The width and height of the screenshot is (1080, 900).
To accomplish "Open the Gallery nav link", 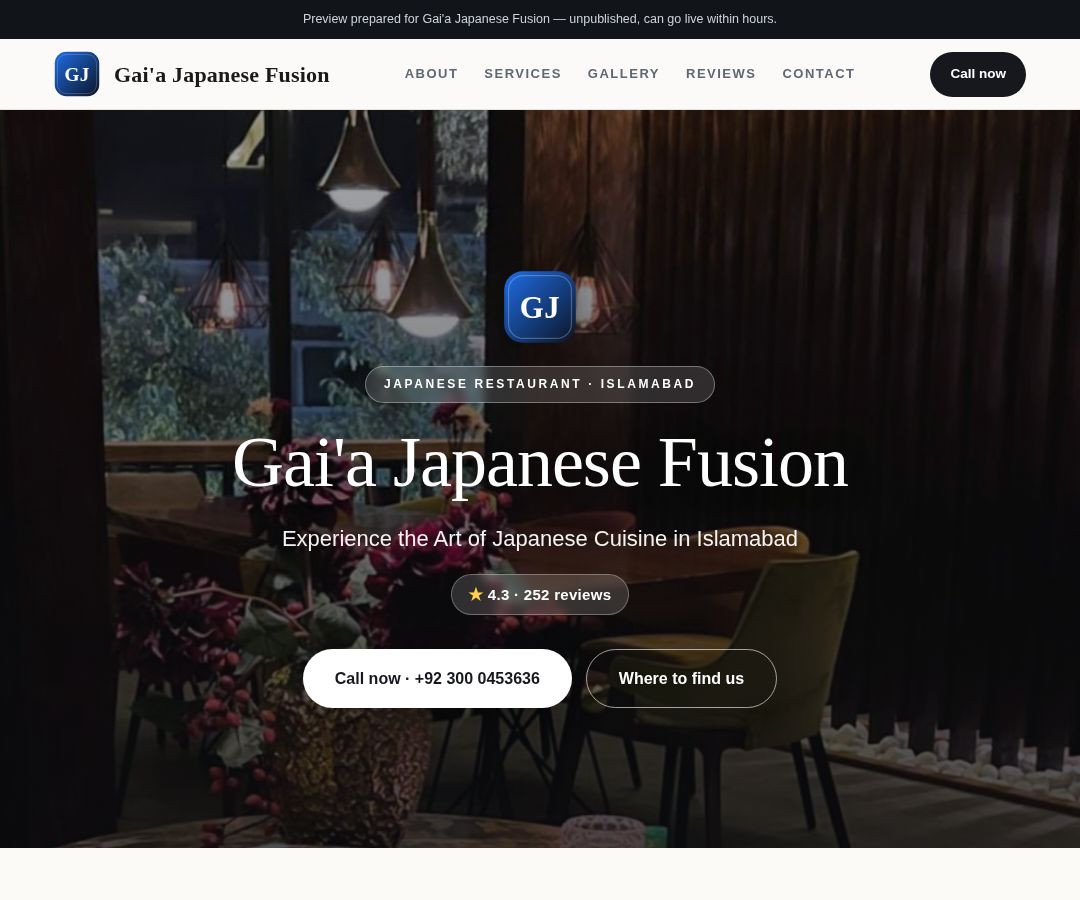I will coord(623,74).
